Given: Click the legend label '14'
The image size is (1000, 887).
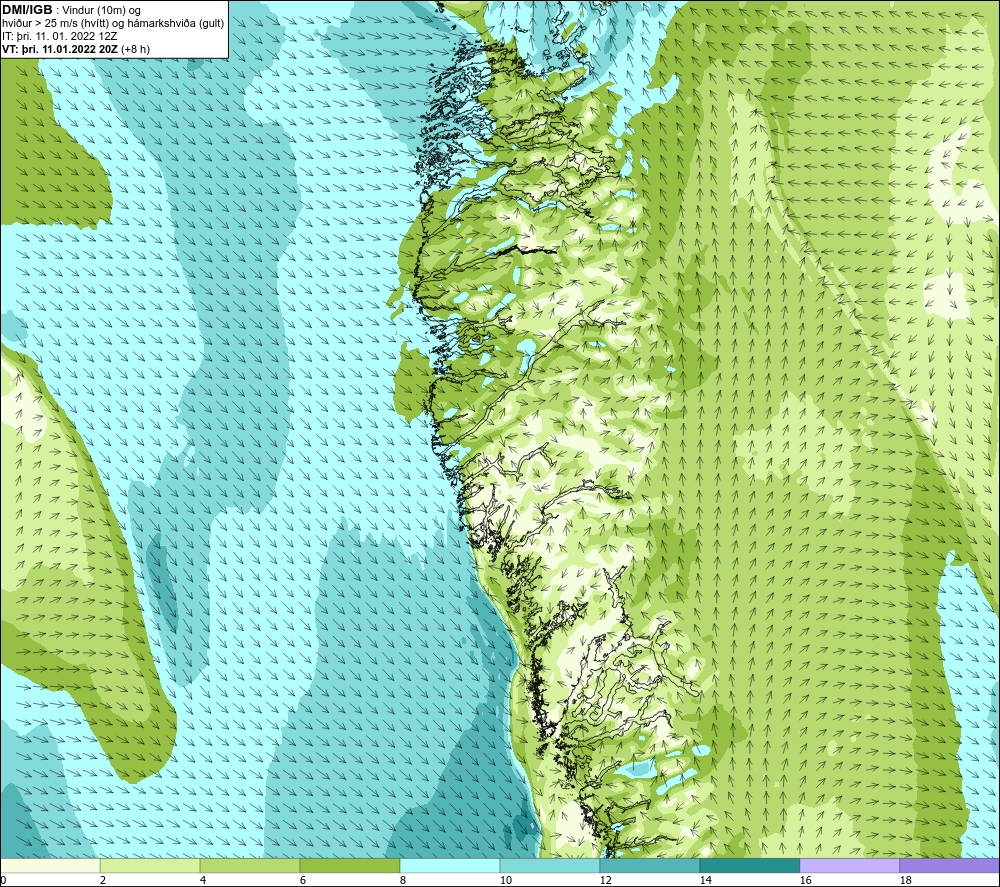Looking at the screenshot, I should pos(705,880).
